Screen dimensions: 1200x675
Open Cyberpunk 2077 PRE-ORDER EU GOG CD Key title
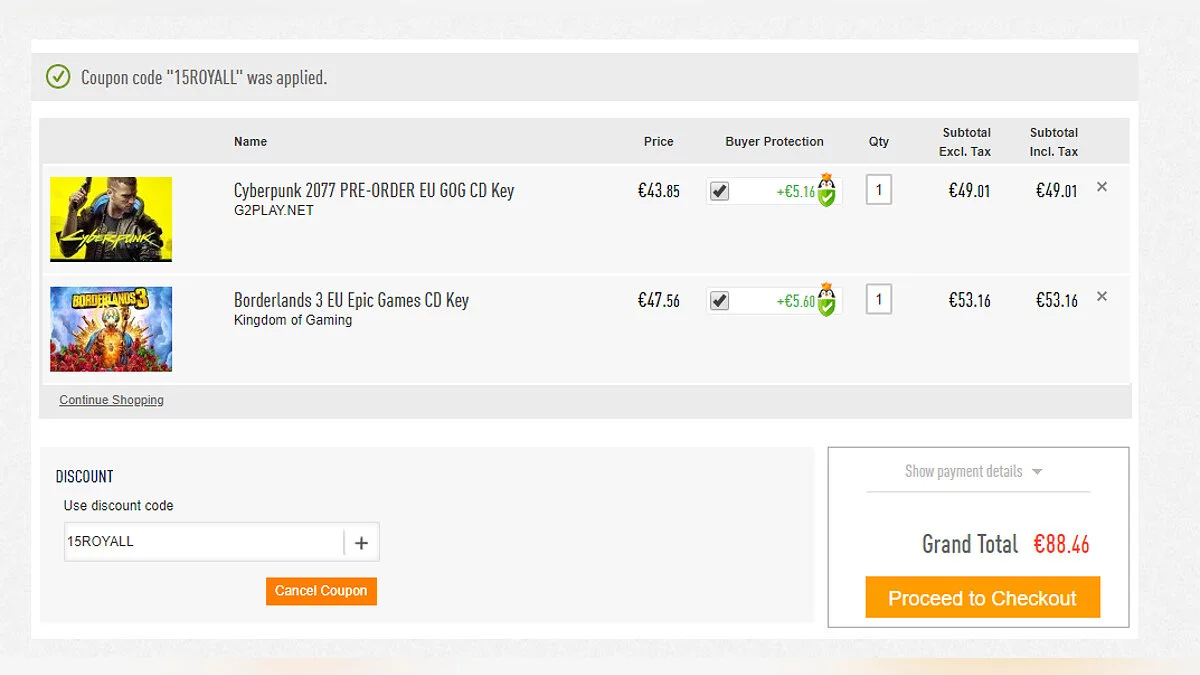click(374, 190)
